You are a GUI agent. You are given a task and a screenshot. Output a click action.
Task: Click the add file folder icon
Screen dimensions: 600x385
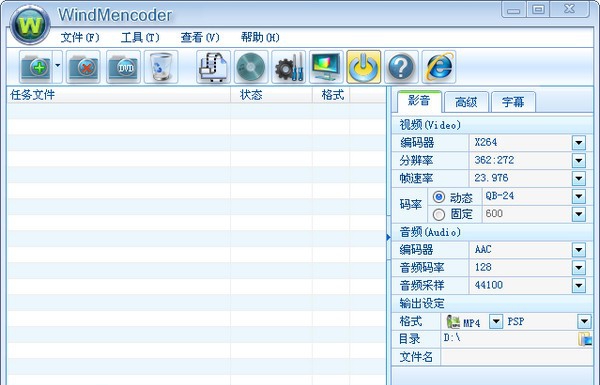36,67
